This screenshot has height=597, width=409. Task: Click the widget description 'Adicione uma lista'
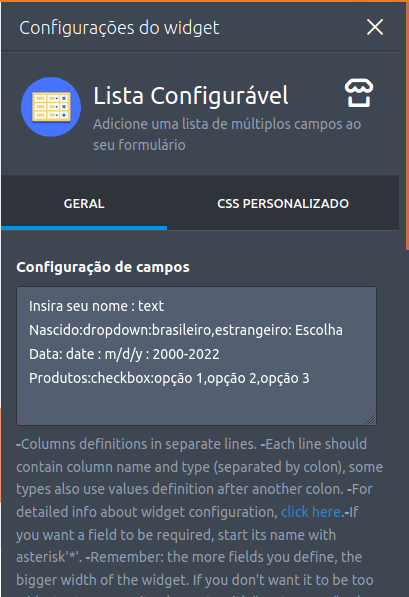[227, 134]
